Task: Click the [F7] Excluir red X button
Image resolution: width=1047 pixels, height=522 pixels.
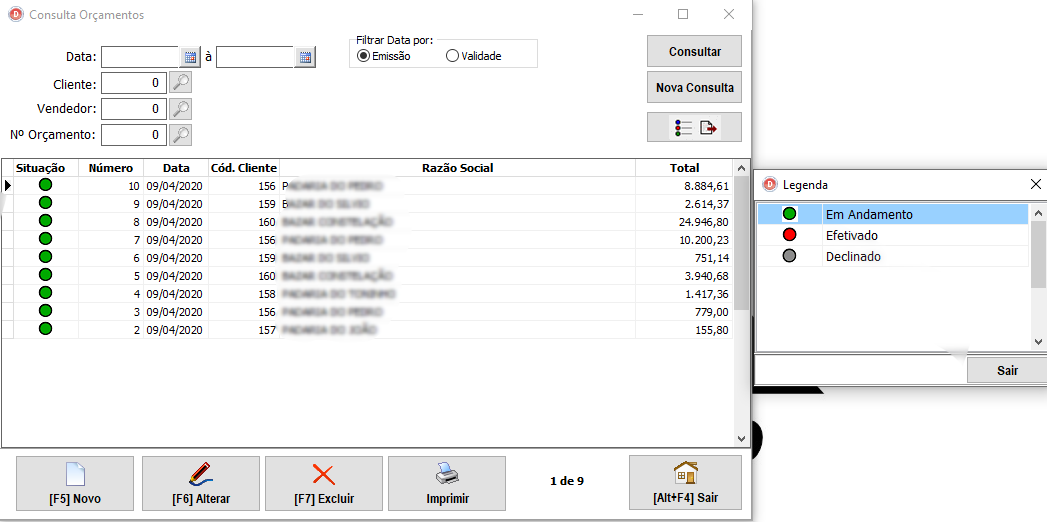Action: click(x=324, y=483)
